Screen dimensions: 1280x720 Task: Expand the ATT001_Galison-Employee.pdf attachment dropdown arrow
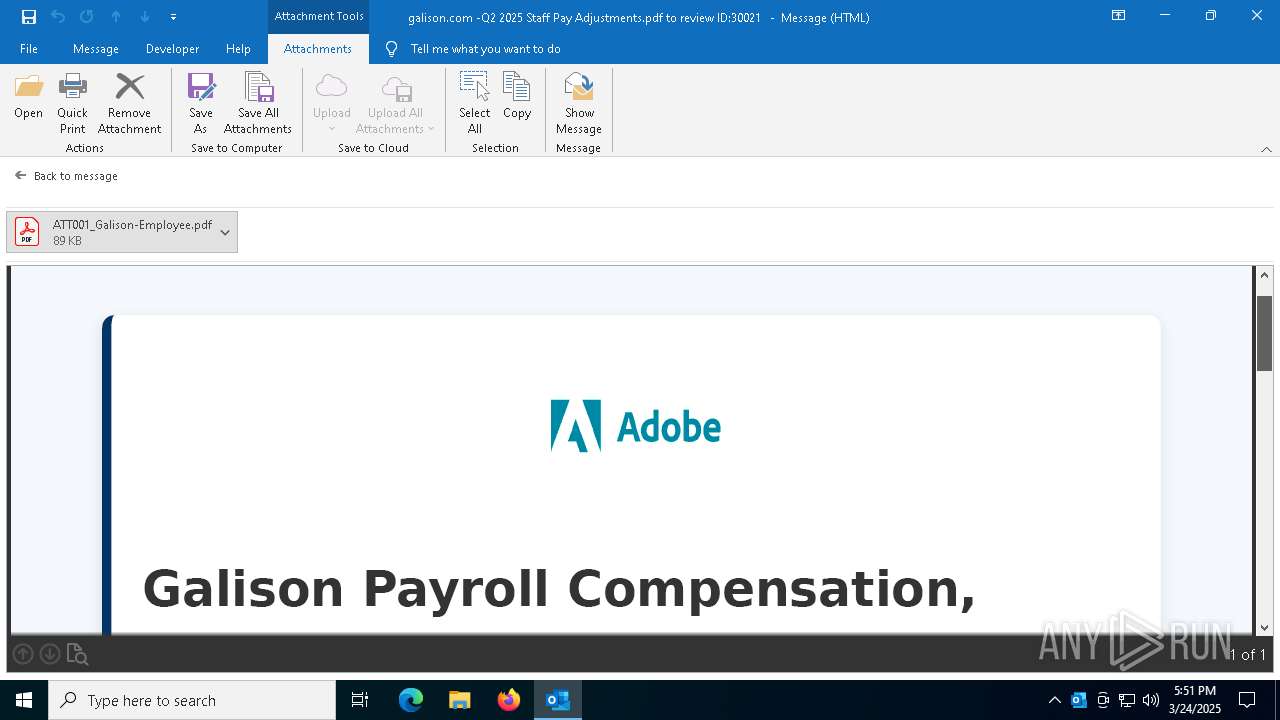[225, 232]
